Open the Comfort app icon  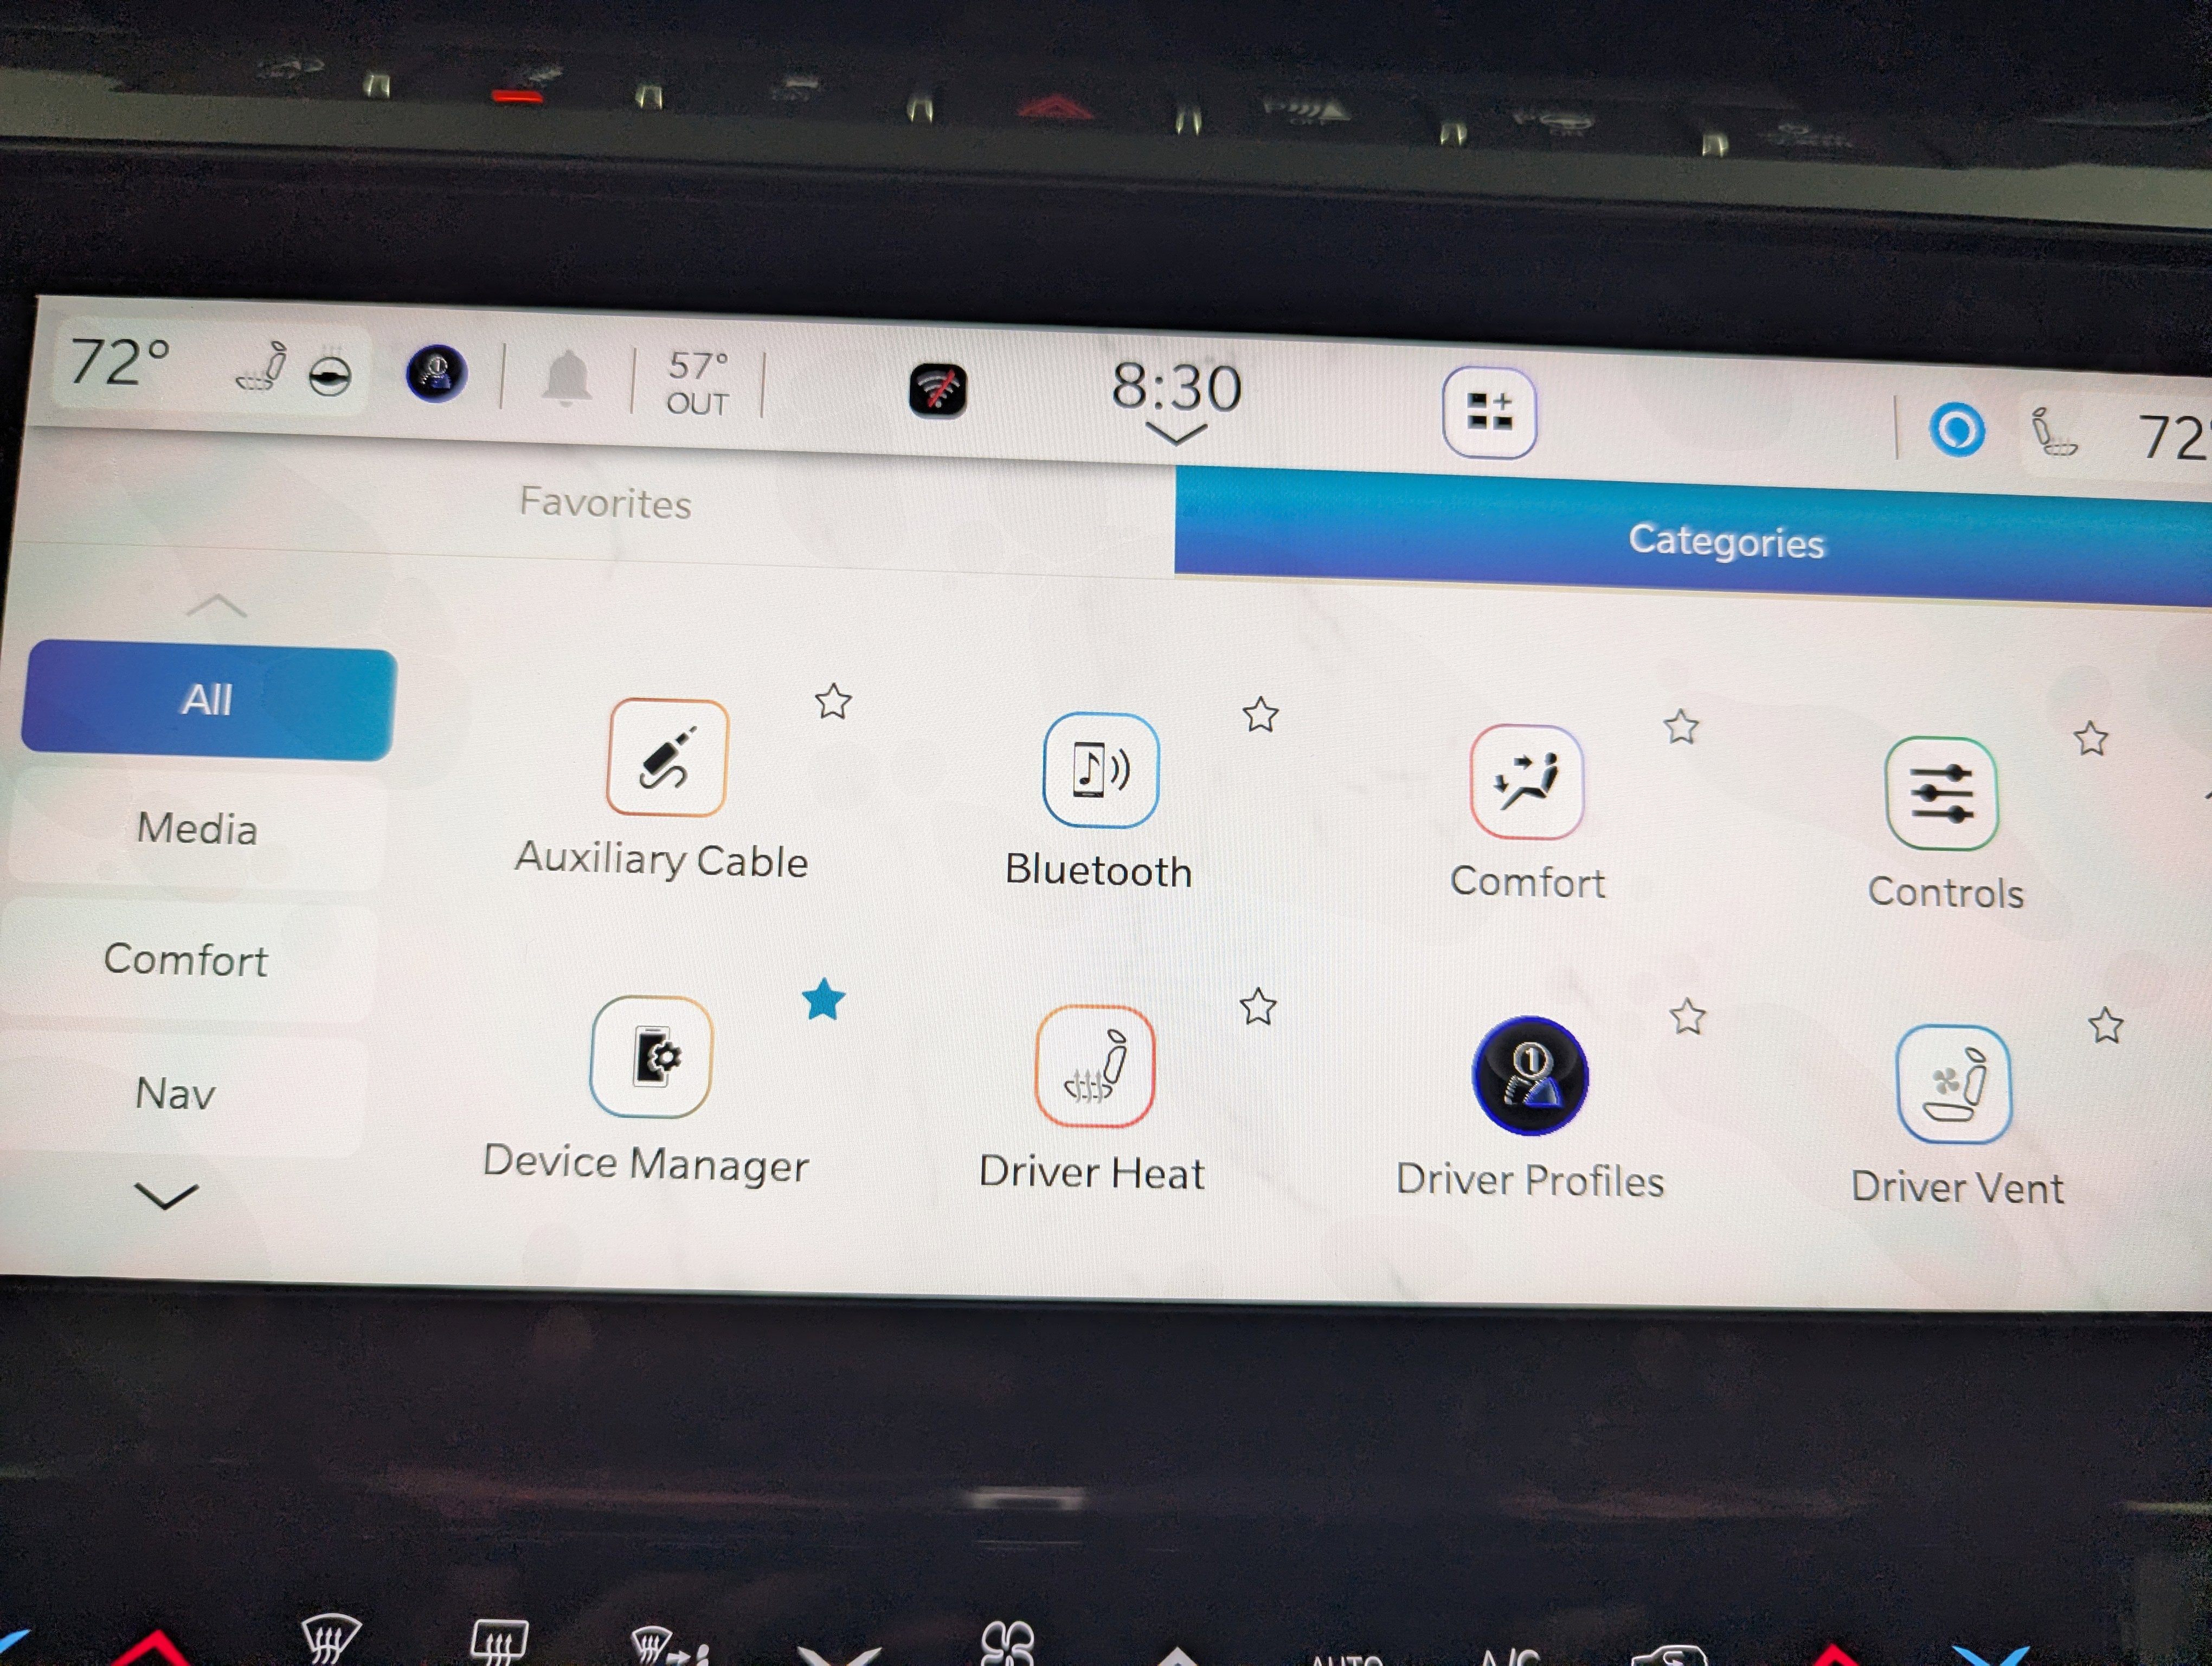coord(1527,782)
